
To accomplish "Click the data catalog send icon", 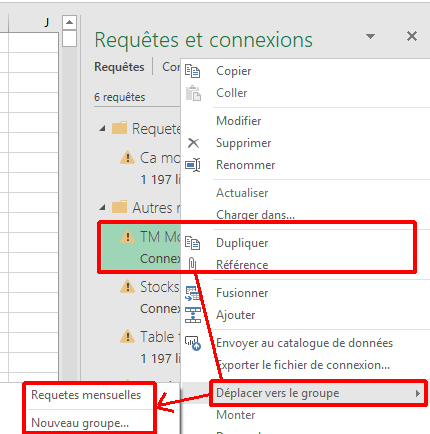I will [193, 343].
